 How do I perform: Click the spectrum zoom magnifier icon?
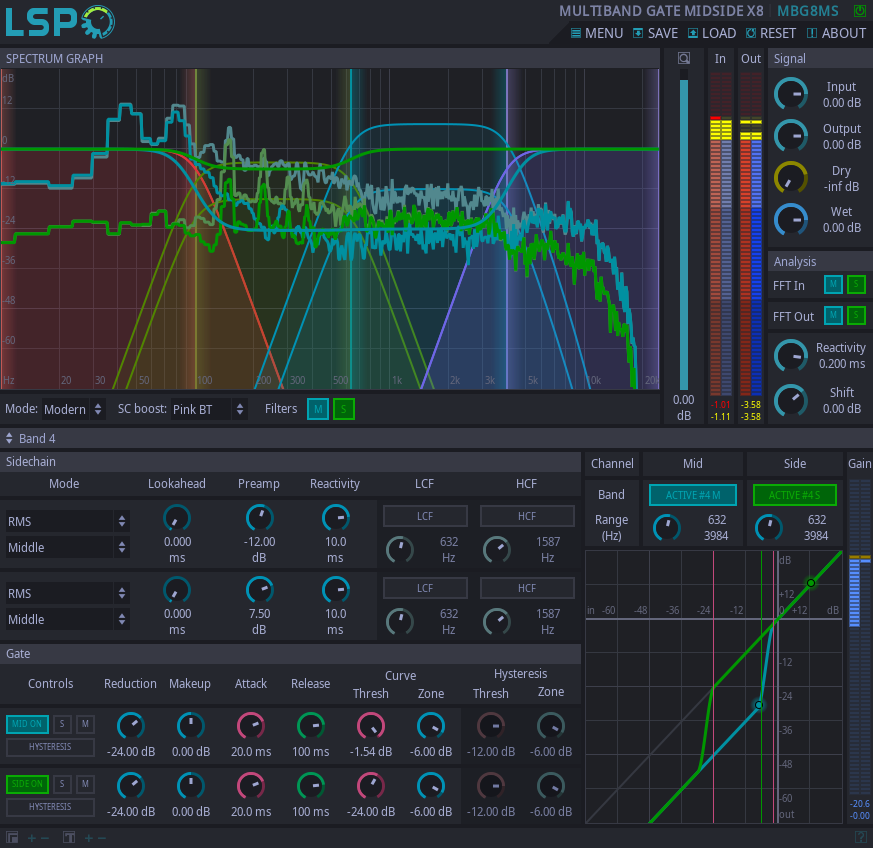684,58
